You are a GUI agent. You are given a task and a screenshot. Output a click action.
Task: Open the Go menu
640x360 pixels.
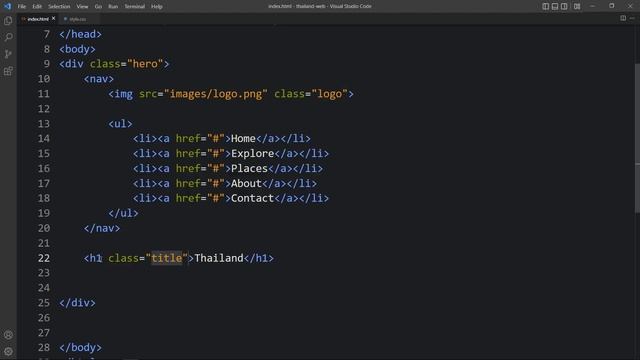pyautogui.click(x=98, y=7)
